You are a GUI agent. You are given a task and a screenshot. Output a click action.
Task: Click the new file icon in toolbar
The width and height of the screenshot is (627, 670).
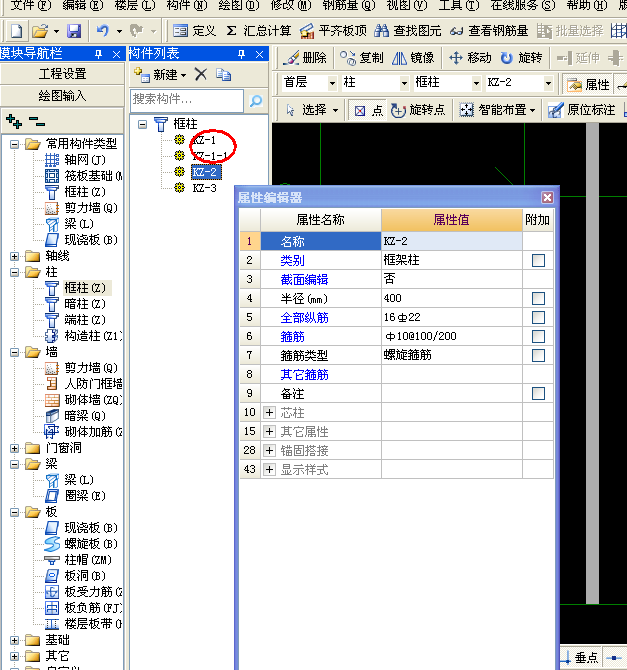(17, 31)
